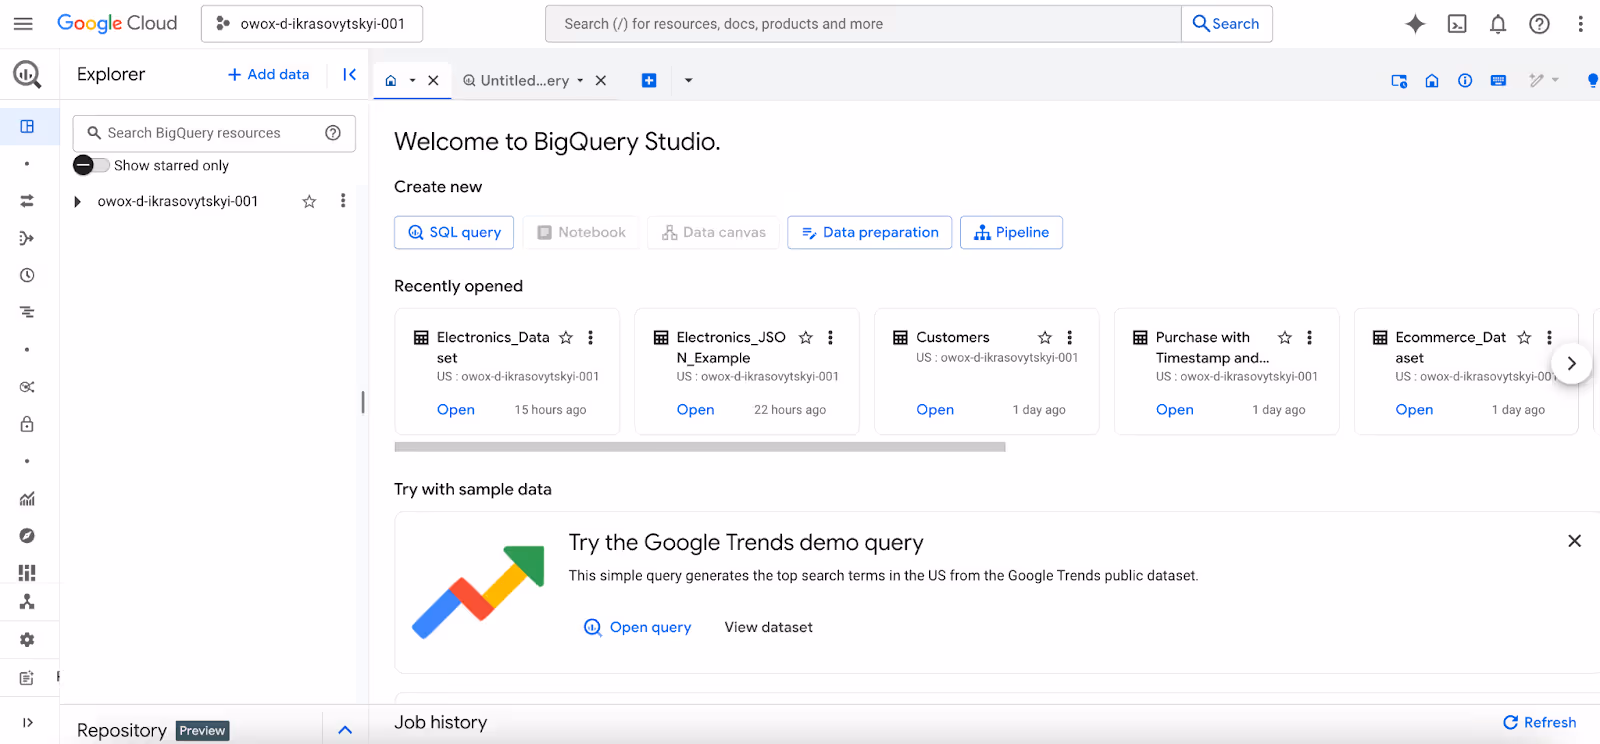Star the Customers card
The height and width of the screenshot is (744, 1600).
(x=1045, y=337)
